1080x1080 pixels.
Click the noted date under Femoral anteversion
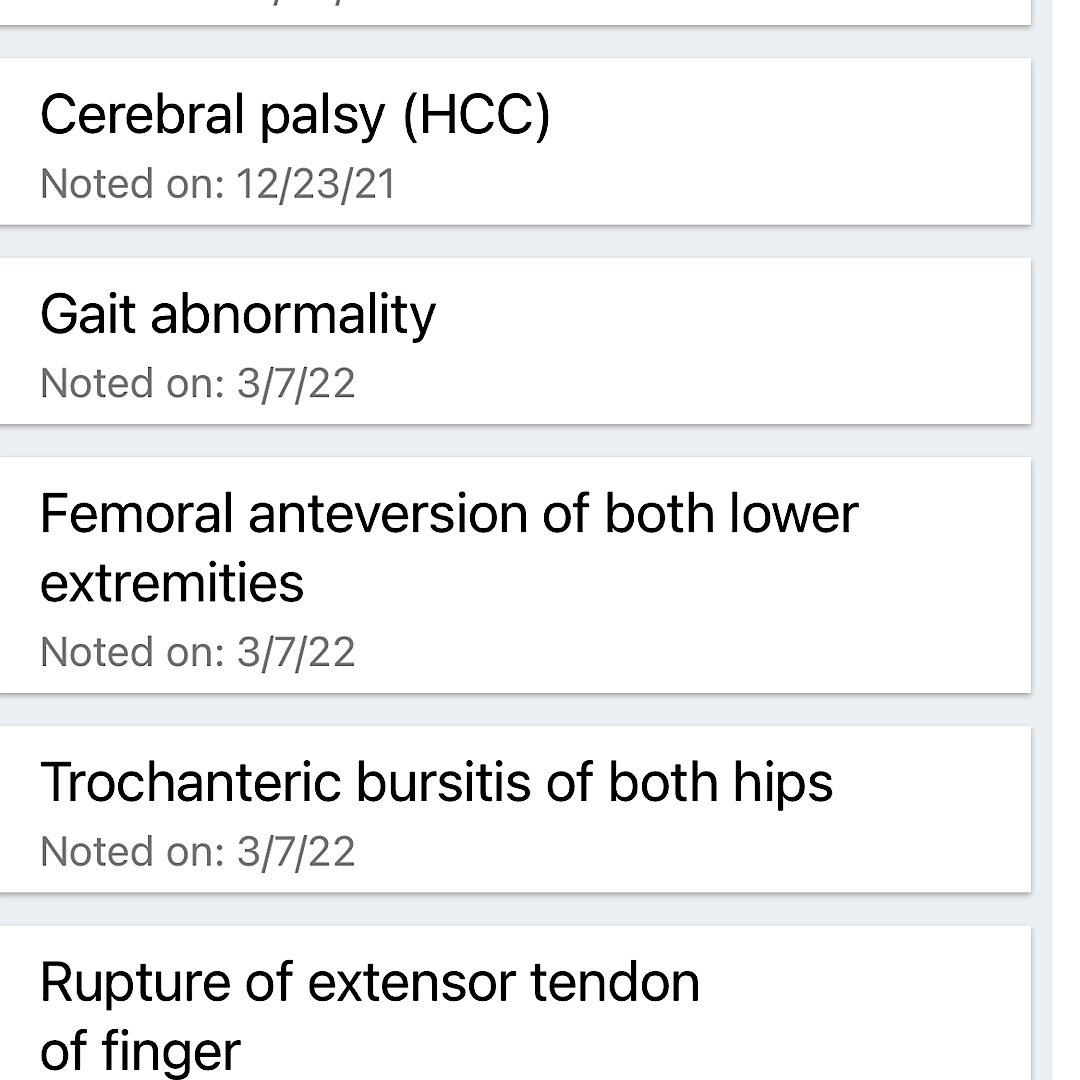click(x=197, y=653)
